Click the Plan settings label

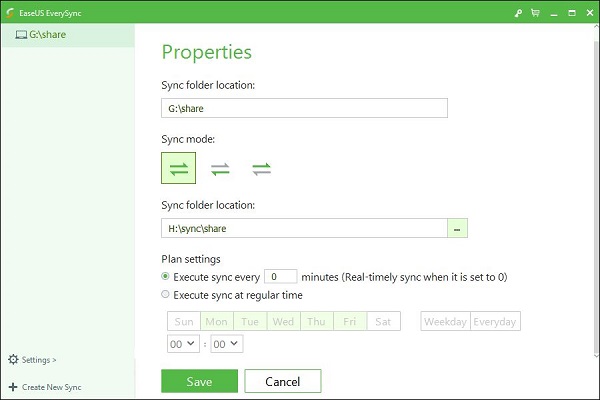click(191, 259)
